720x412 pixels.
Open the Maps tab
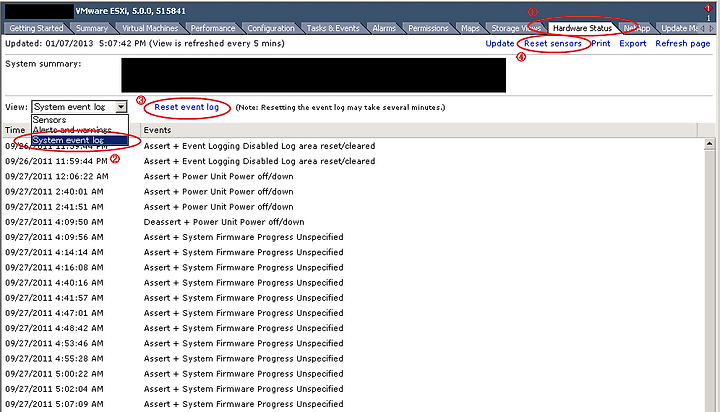coord(470,28)
